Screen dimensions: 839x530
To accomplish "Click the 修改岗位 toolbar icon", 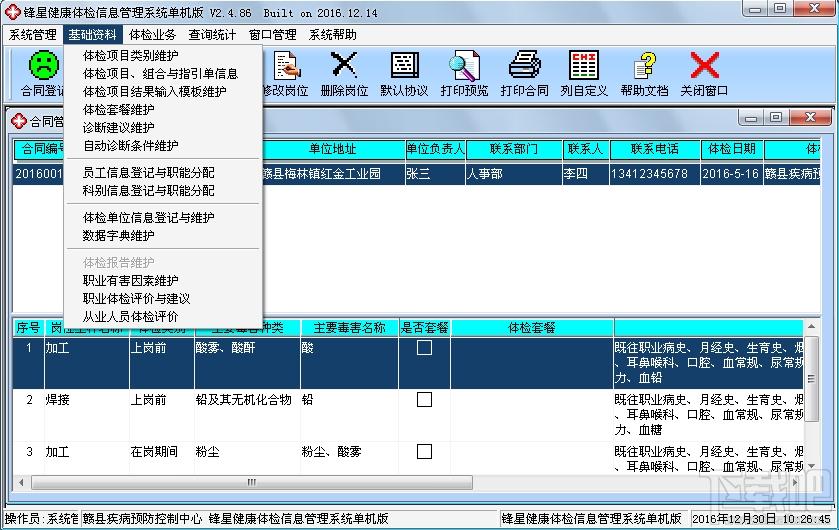I will [287, 65].
